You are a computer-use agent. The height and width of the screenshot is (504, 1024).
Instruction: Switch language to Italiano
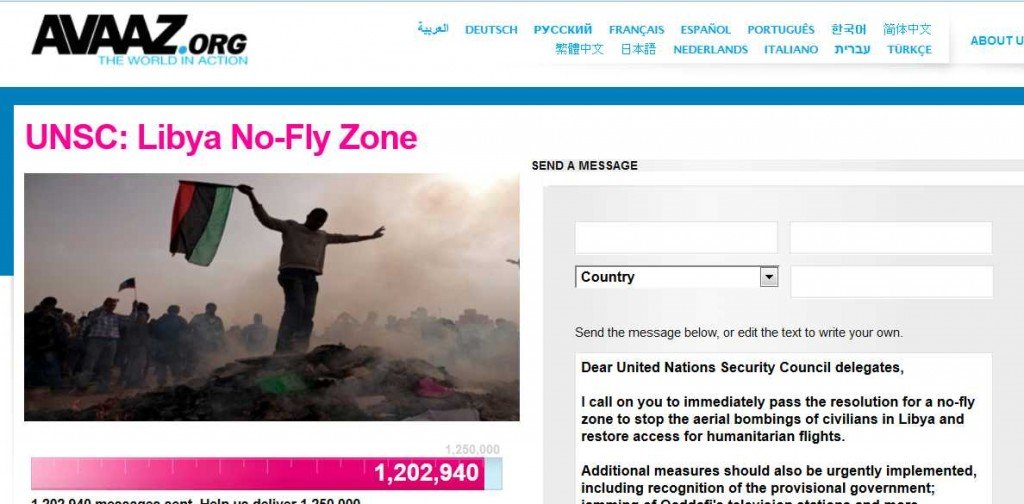[791, 50]
